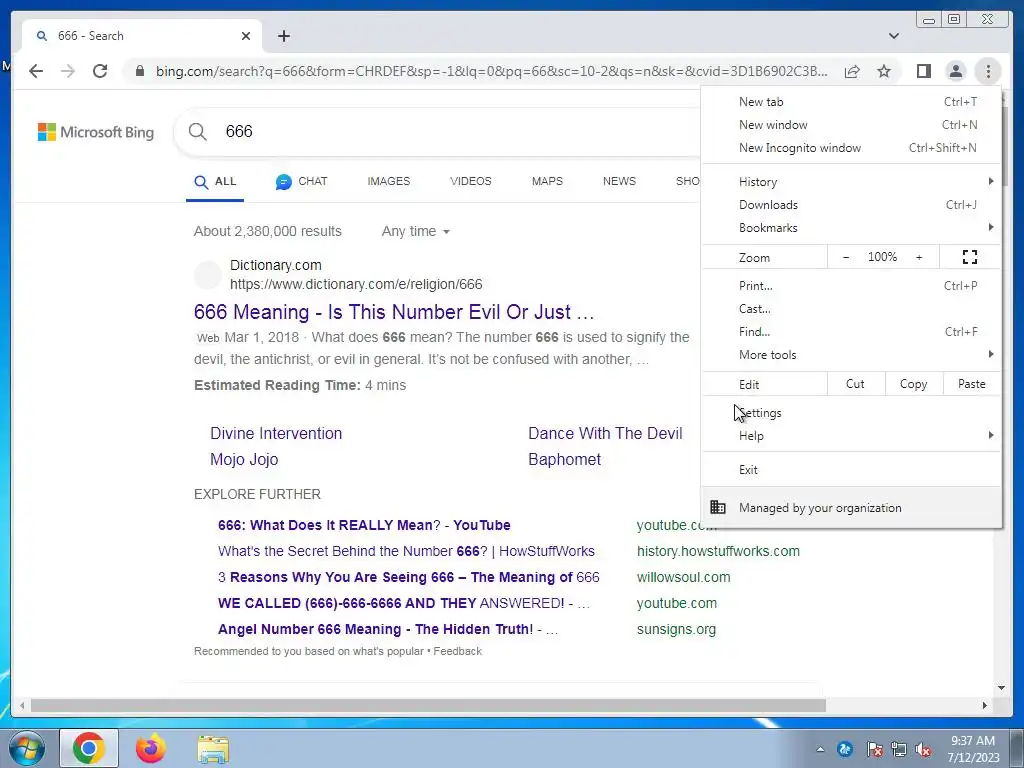1024x768 pixels.
Task: Reload the page with the refresh icon
Action: [100, 71]
